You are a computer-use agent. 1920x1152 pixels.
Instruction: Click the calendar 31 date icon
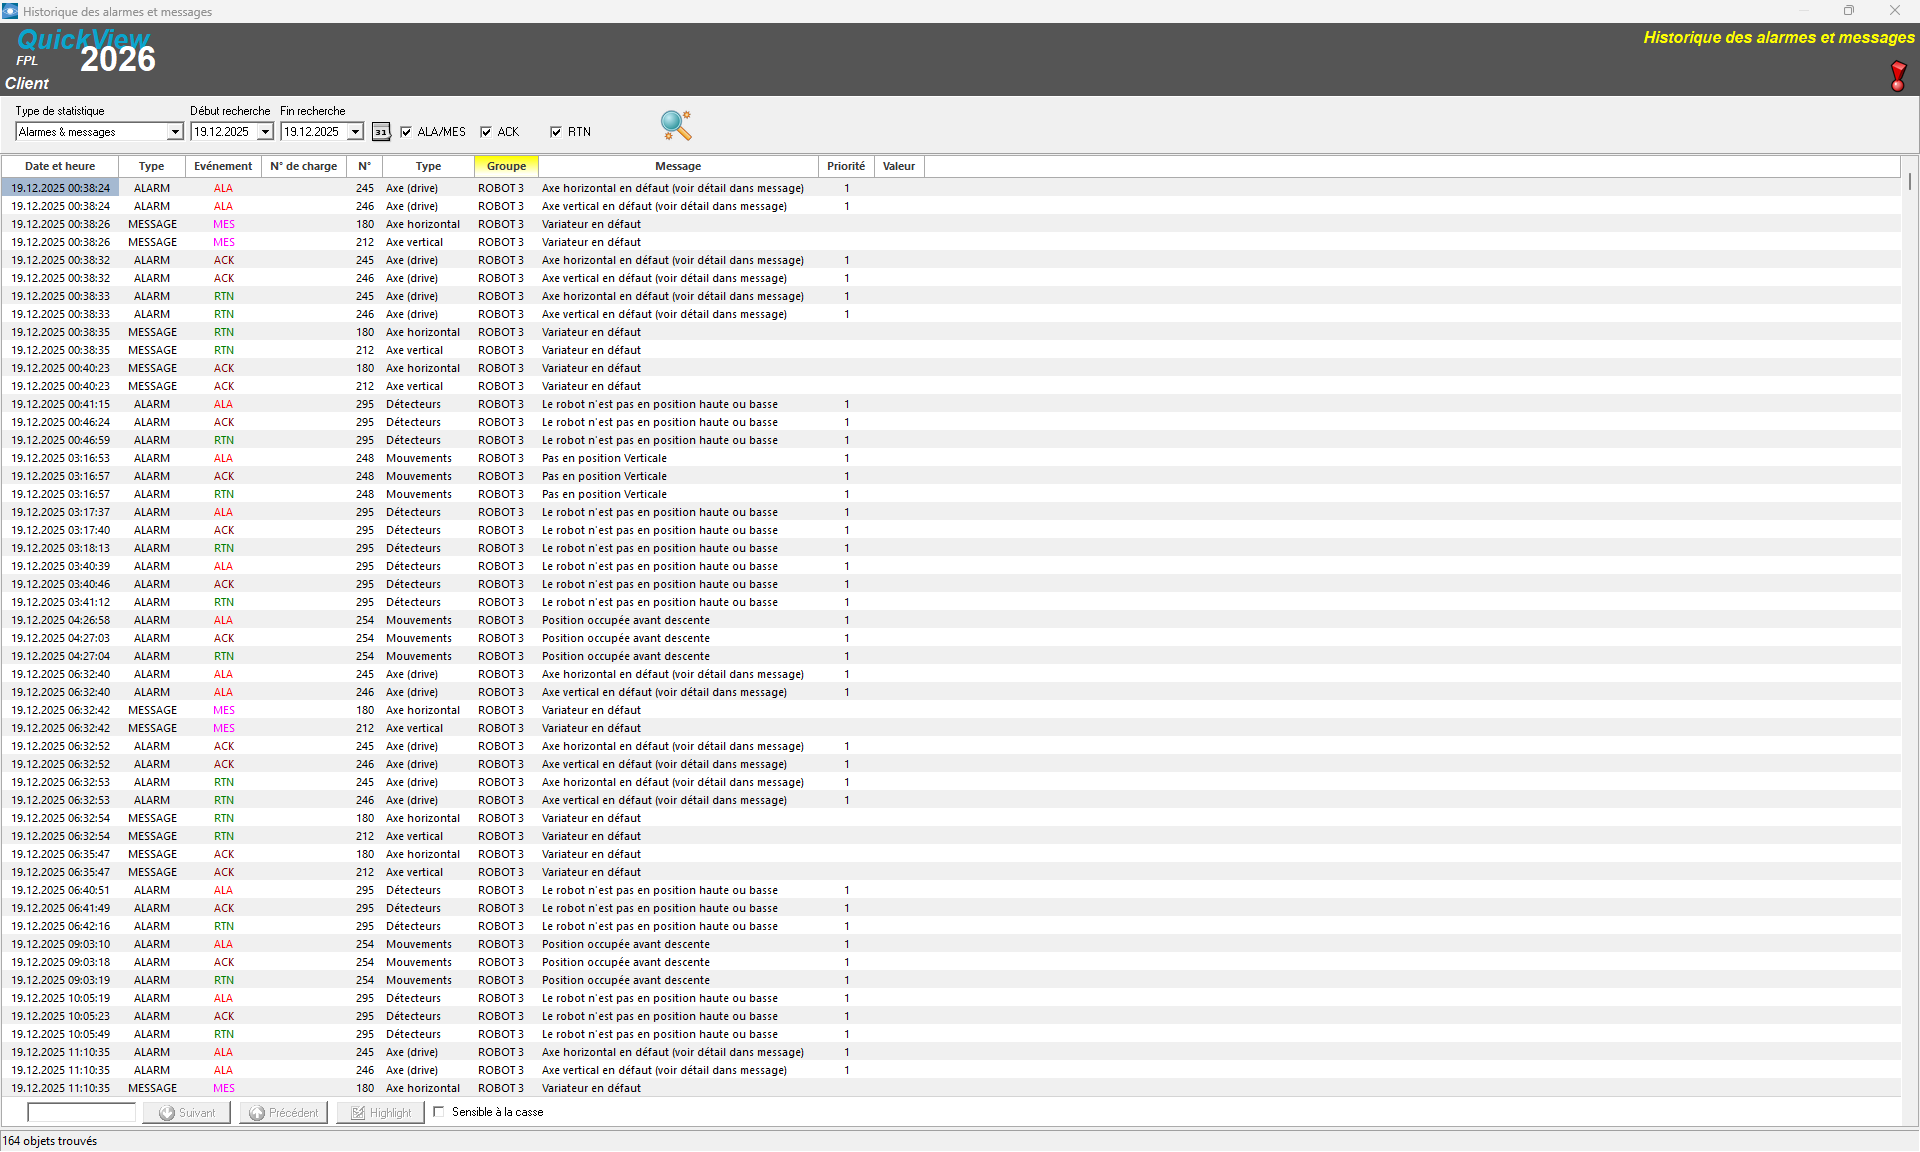point(380,132)
